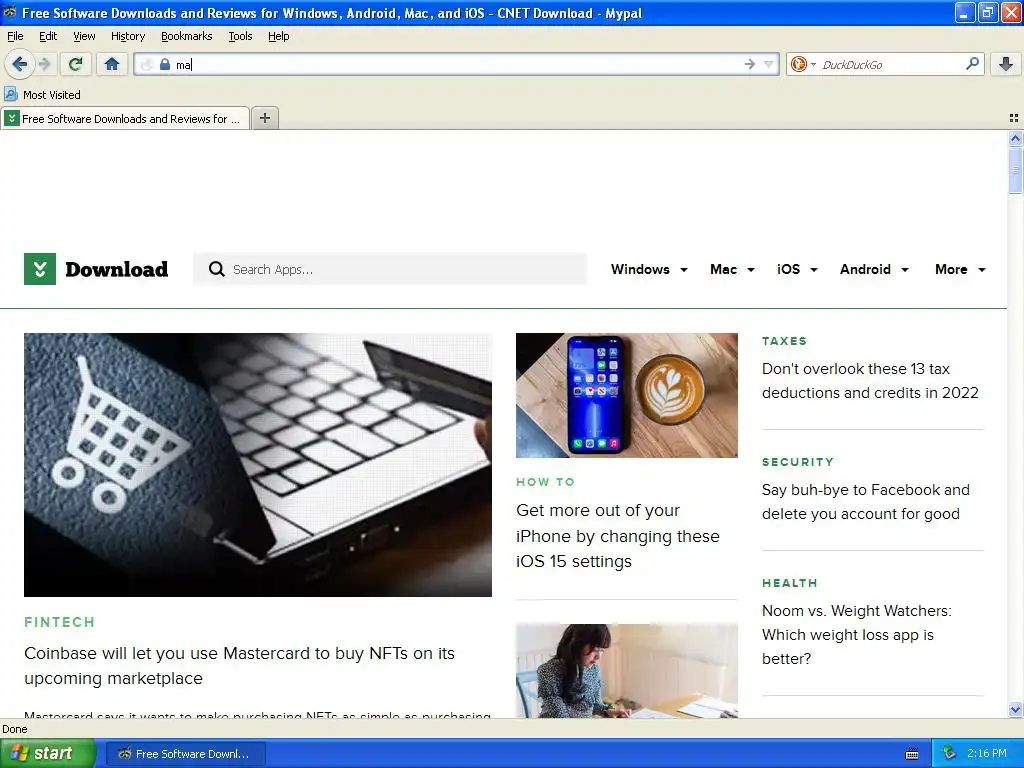Screen dimensions: 1024x768
Task: Open the View menu
Action: coord(84,36)
